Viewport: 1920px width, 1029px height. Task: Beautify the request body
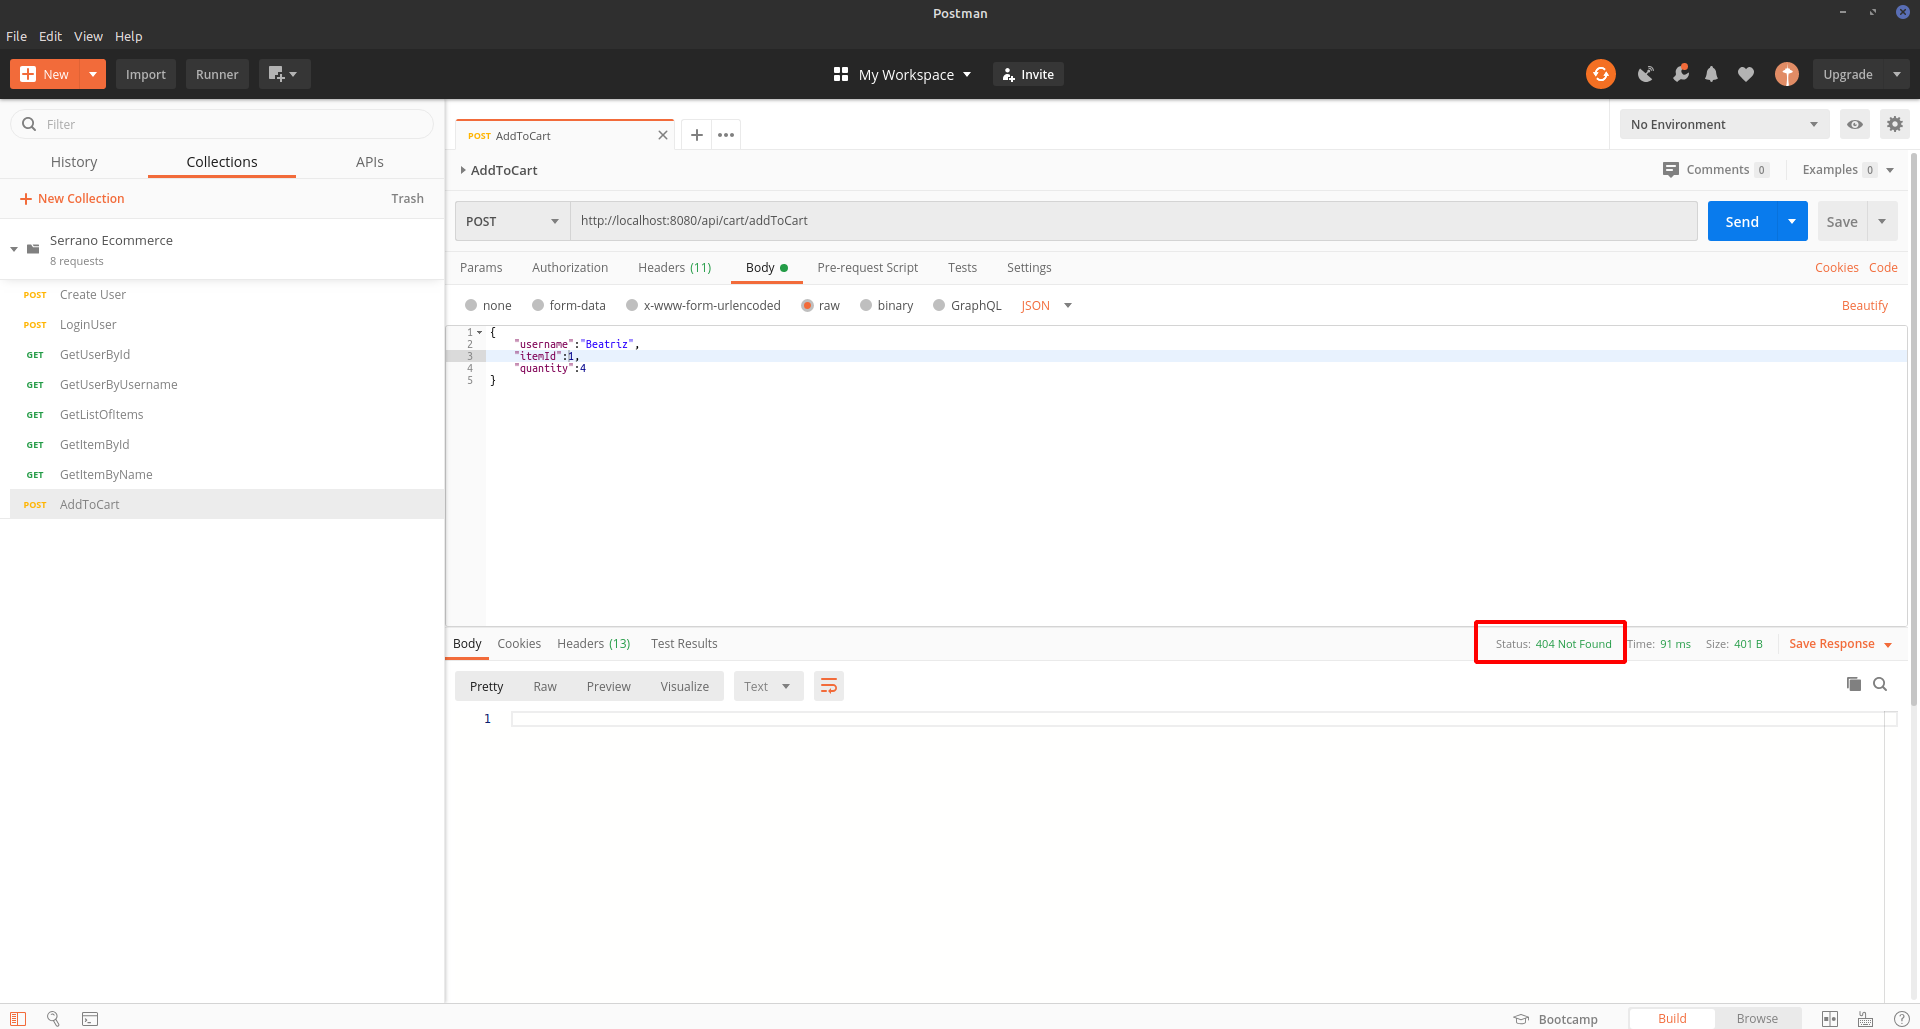click(x=1865, y=306)
